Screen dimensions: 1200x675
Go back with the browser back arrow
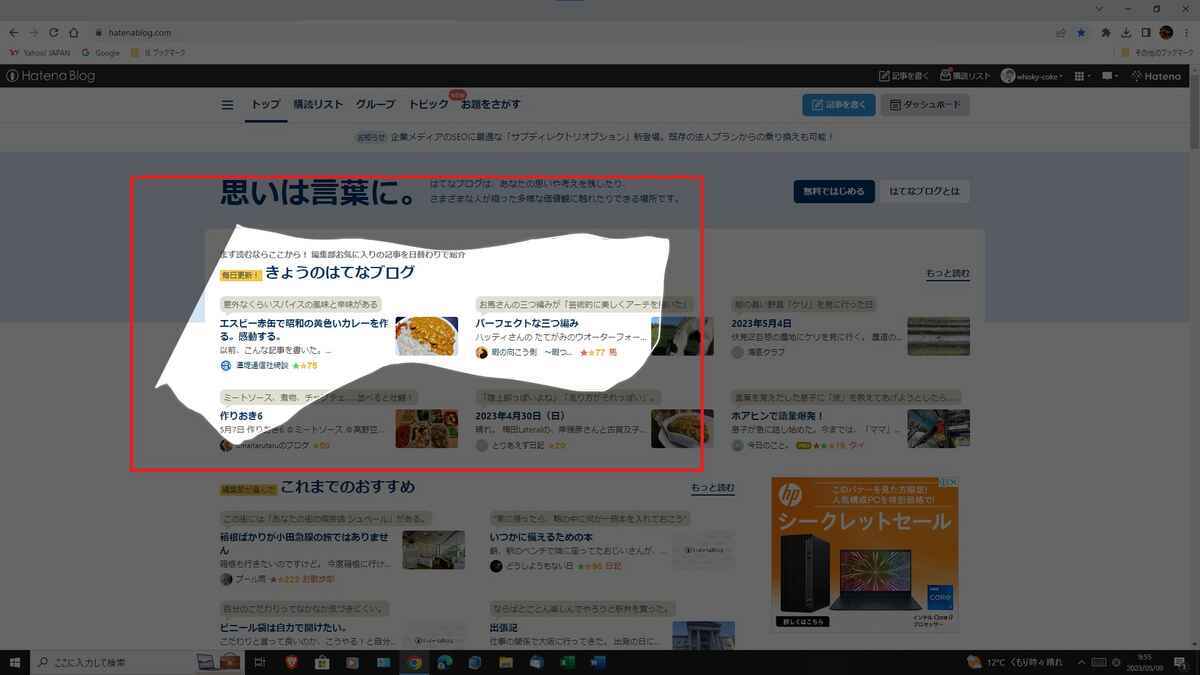pos(14,33)
